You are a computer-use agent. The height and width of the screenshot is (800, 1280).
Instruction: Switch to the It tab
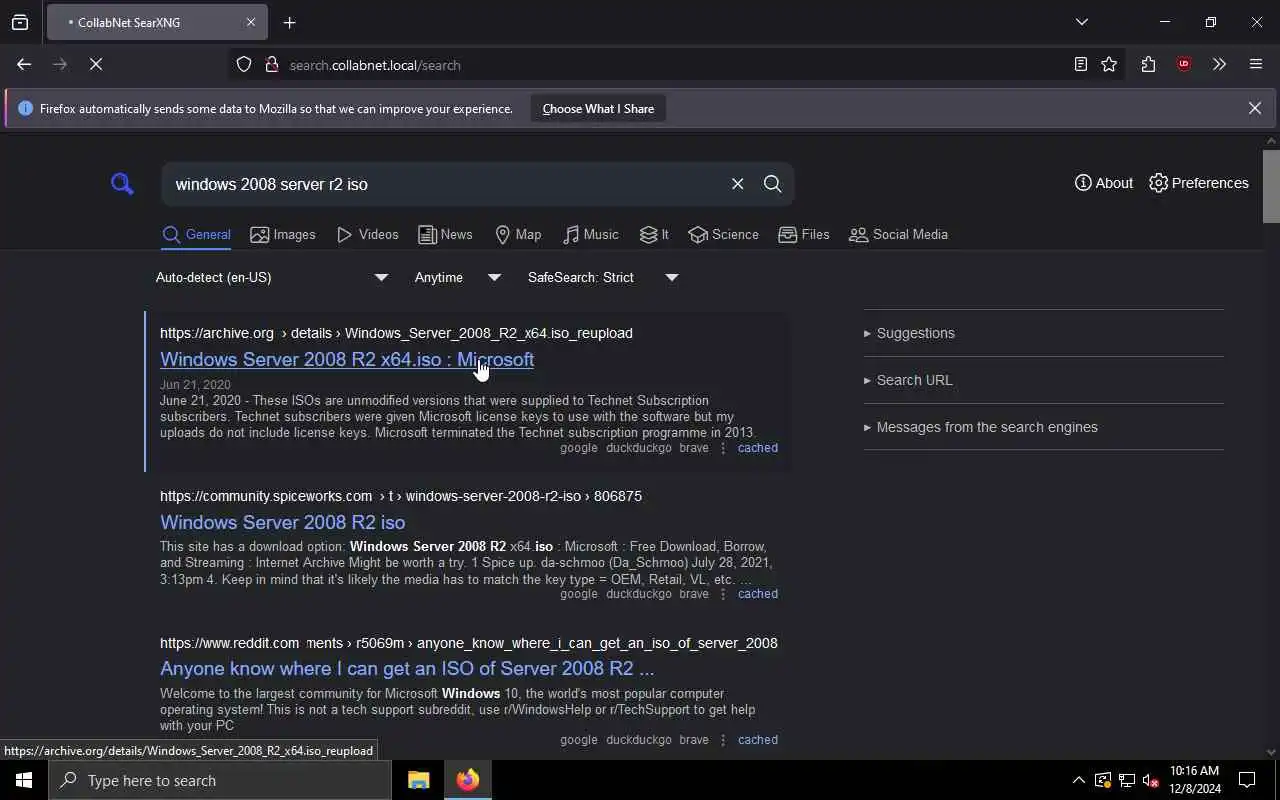point(654,235)
